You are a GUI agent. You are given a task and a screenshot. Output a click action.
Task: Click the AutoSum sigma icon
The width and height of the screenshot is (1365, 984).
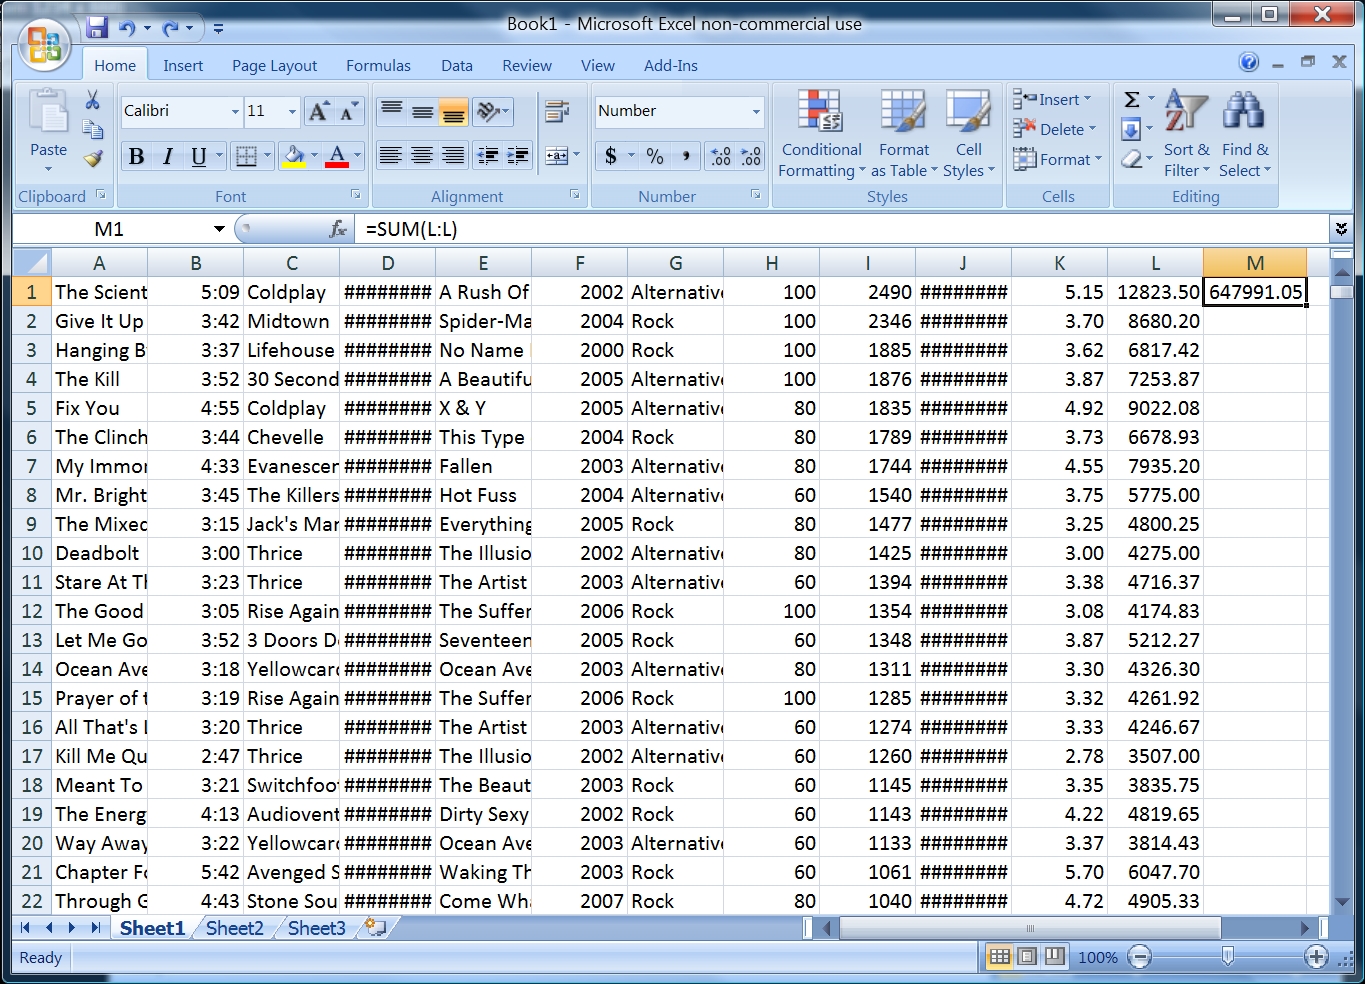coord(1131,99)
